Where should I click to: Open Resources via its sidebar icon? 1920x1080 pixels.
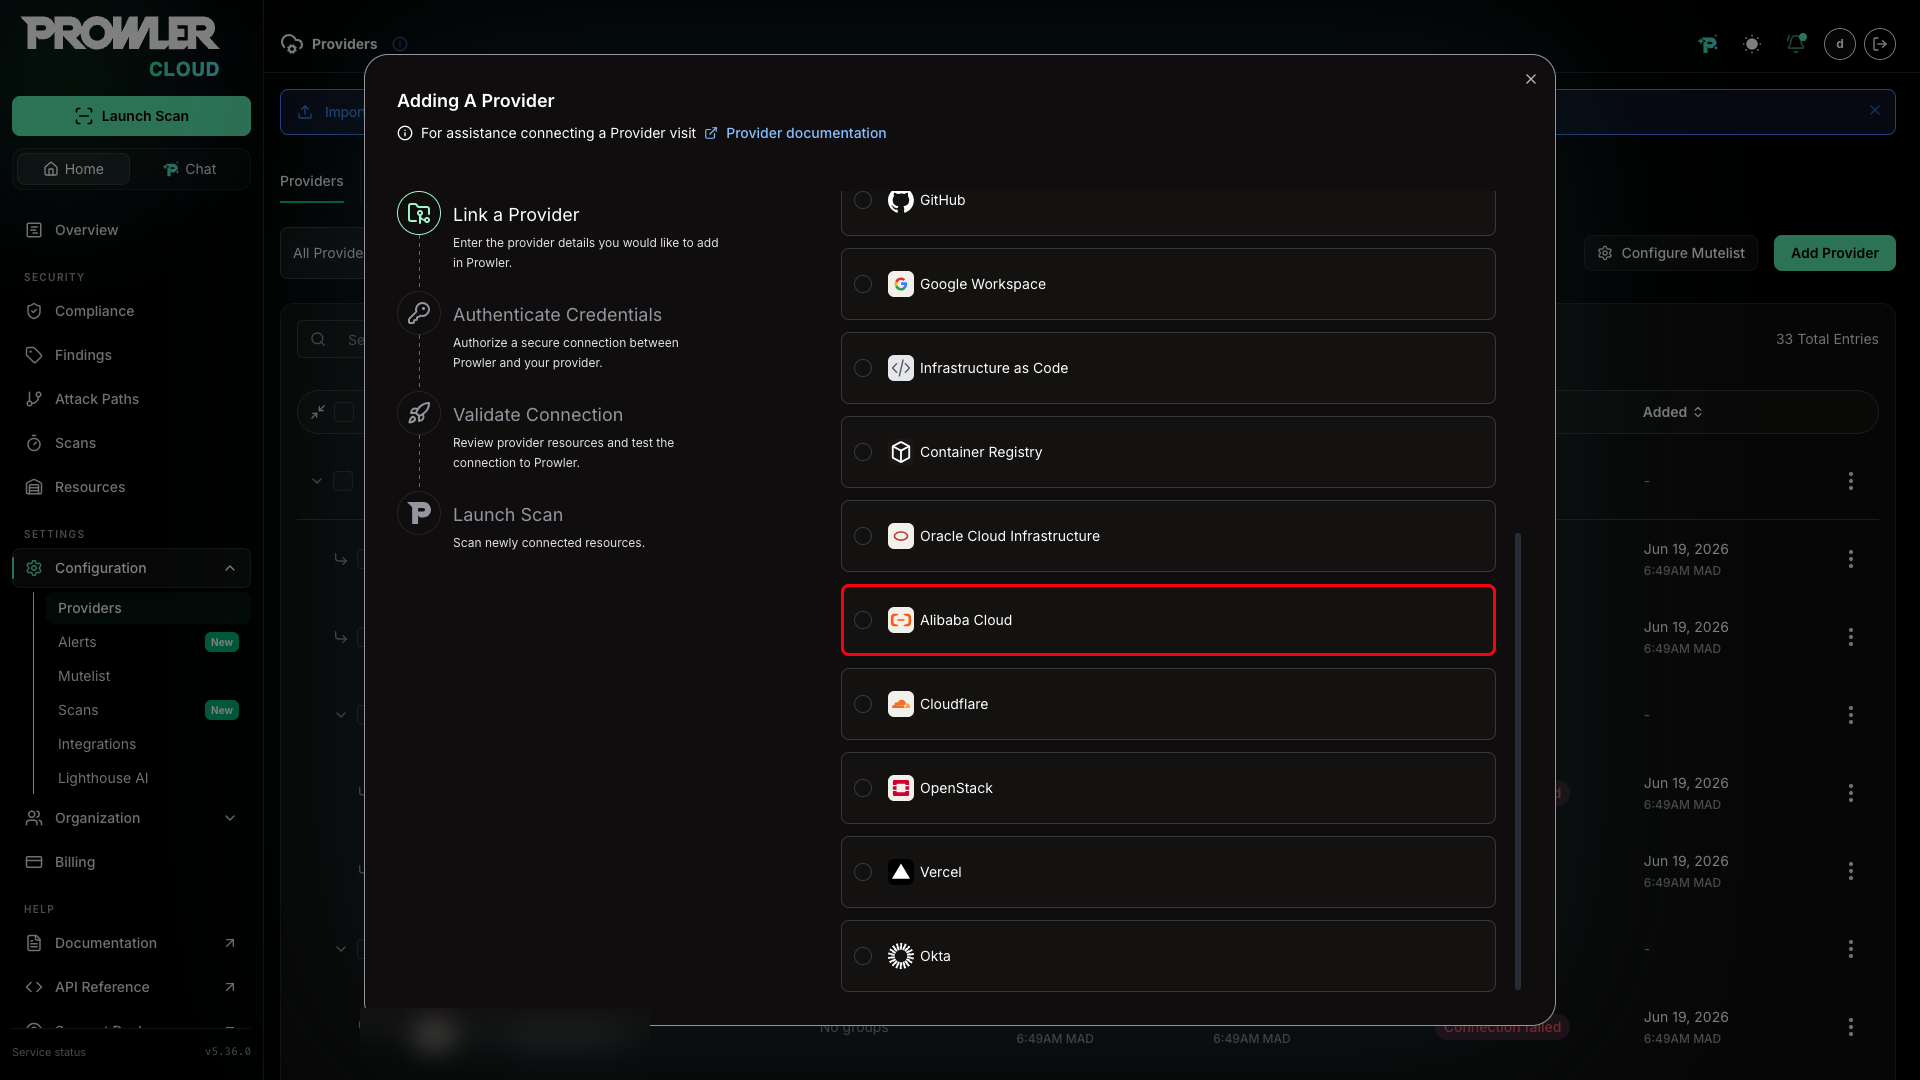[34, 487]
